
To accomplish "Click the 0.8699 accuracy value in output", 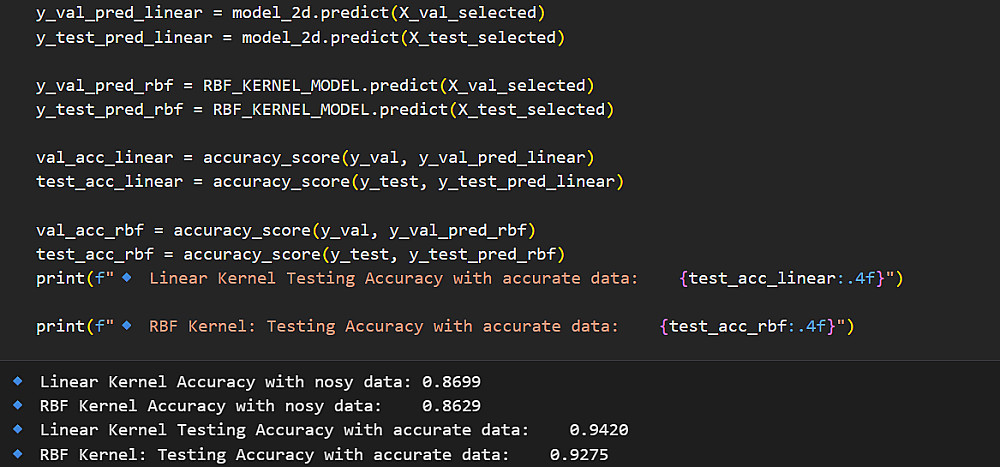I will point(457,382).
